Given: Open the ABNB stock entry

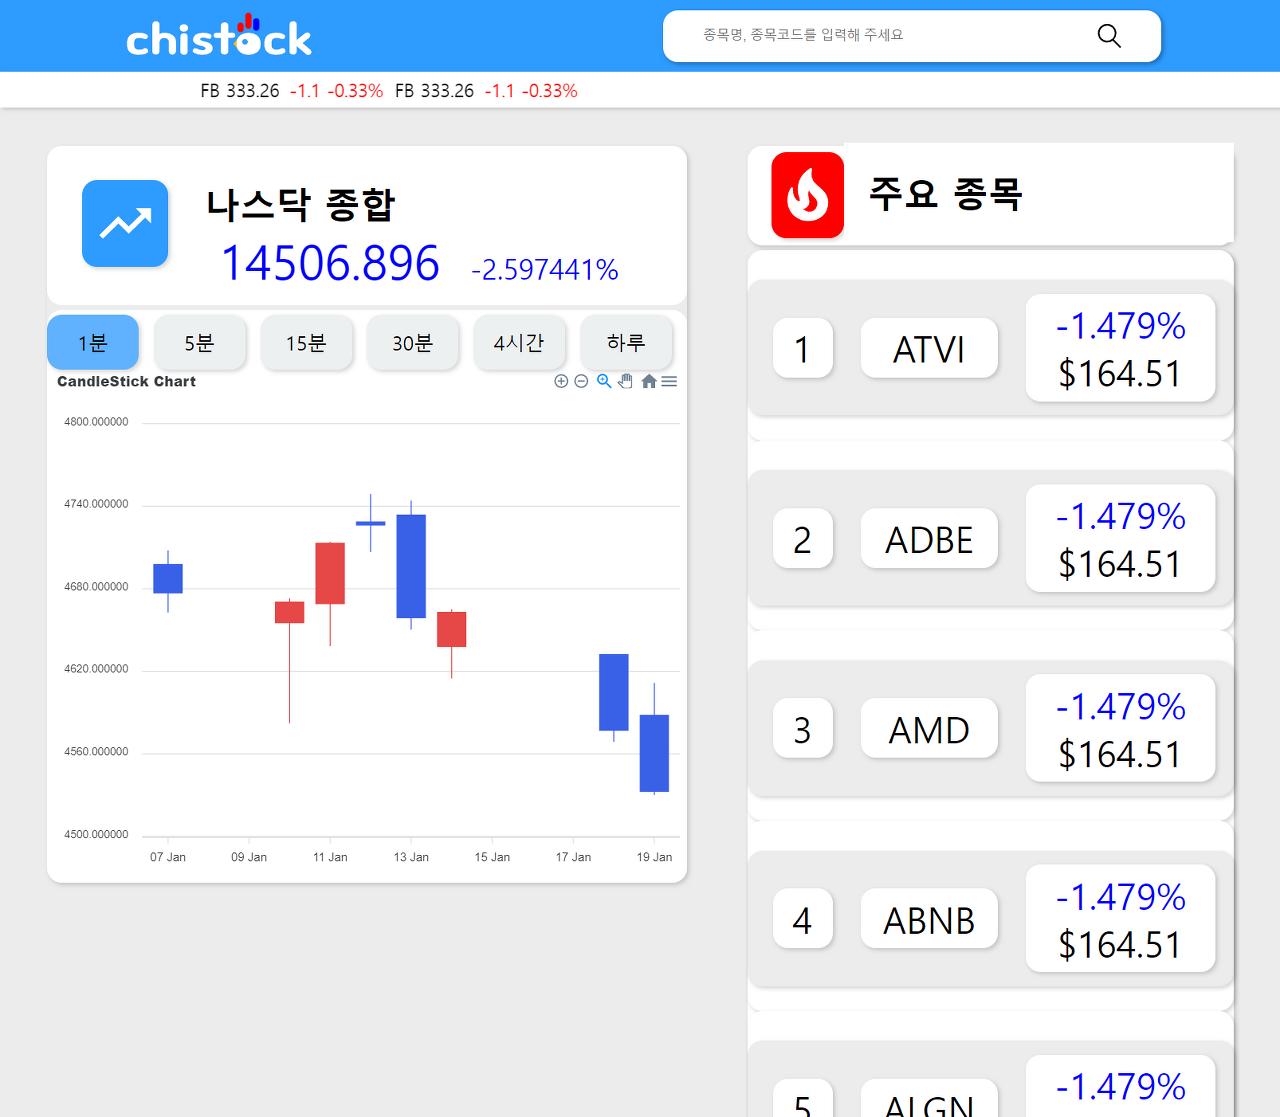Looking at the screenshot, I should [929, 919].
